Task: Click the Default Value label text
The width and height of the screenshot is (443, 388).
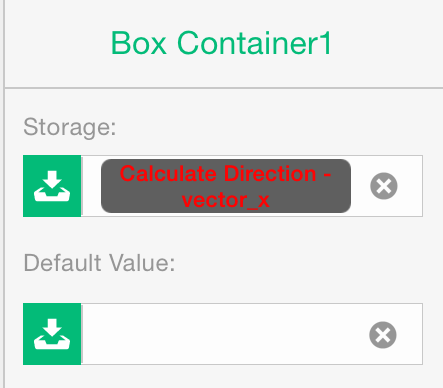Action: pyautogui.click(x=99, y=263)
